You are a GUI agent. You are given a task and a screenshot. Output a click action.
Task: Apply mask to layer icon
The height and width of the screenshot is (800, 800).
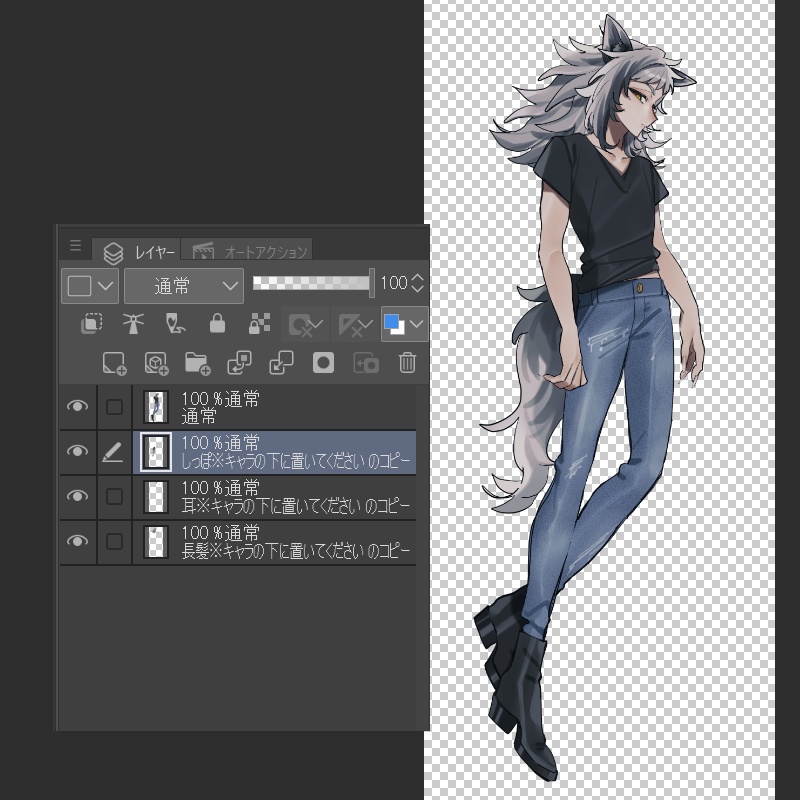pyautogui.click(x=366, y=363)
